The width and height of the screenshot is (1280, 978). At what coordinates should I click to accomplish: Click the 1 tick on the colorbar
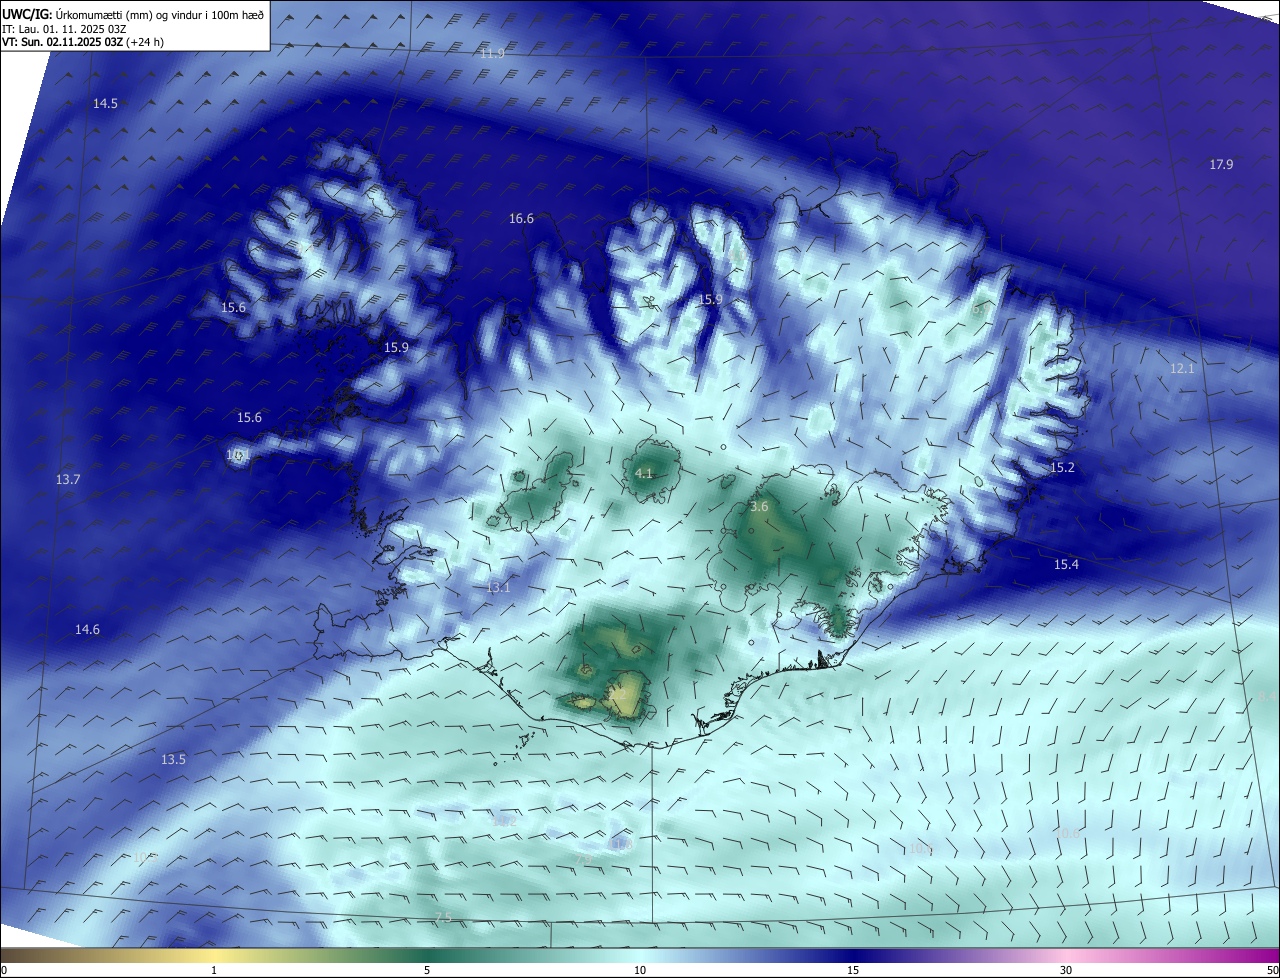214,971
